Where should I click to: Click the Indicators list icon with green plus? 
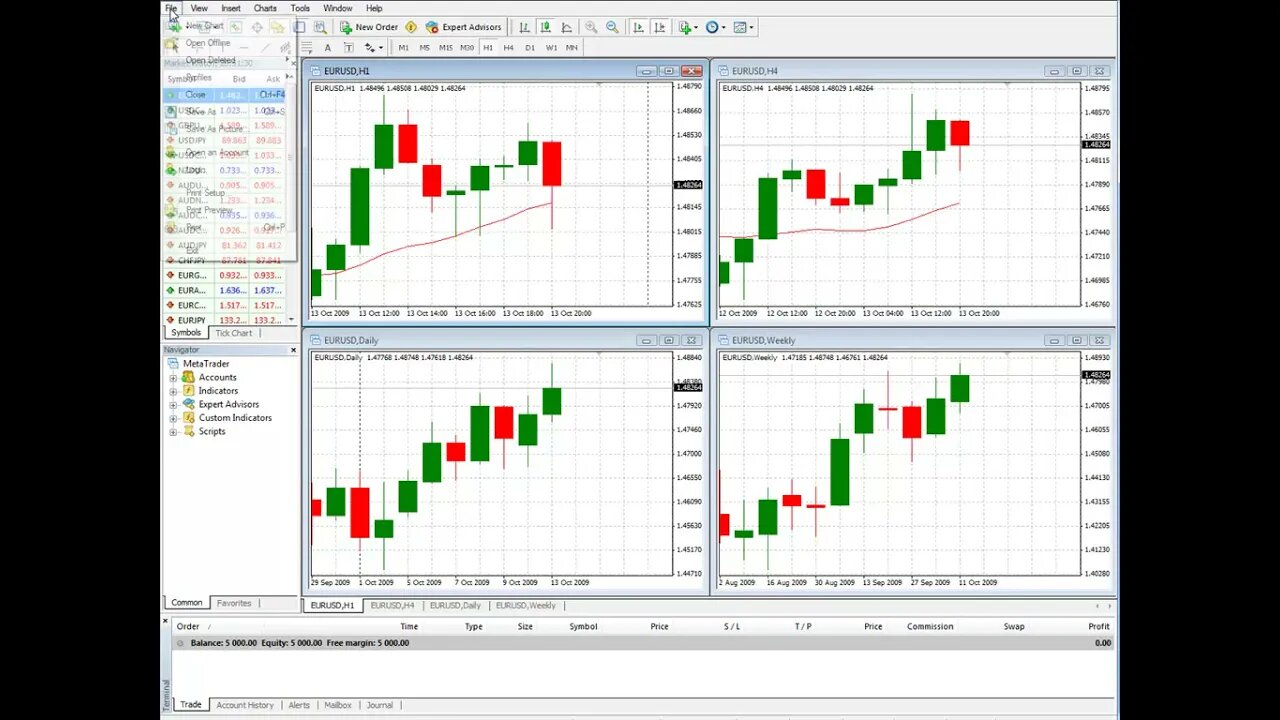click(x=685, y=27)
